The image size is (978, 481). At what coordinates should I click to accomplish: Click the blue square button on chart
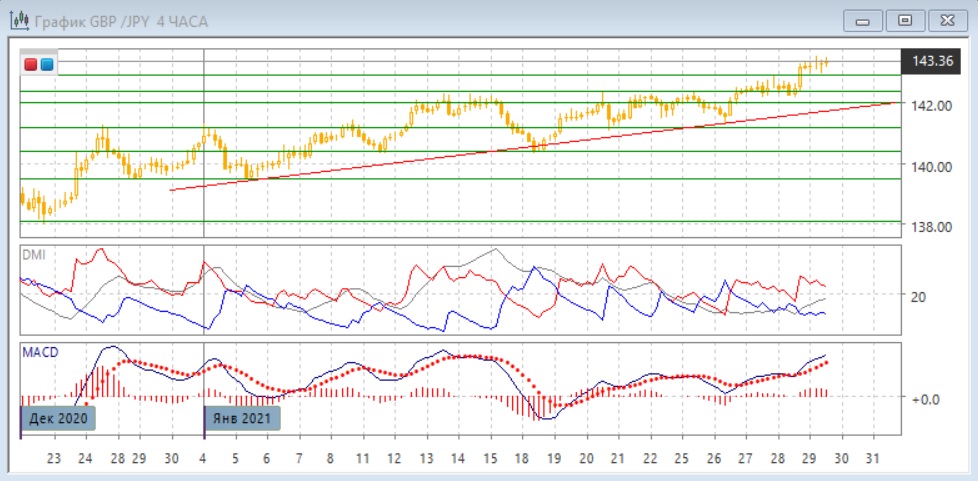tap(46, 65)
